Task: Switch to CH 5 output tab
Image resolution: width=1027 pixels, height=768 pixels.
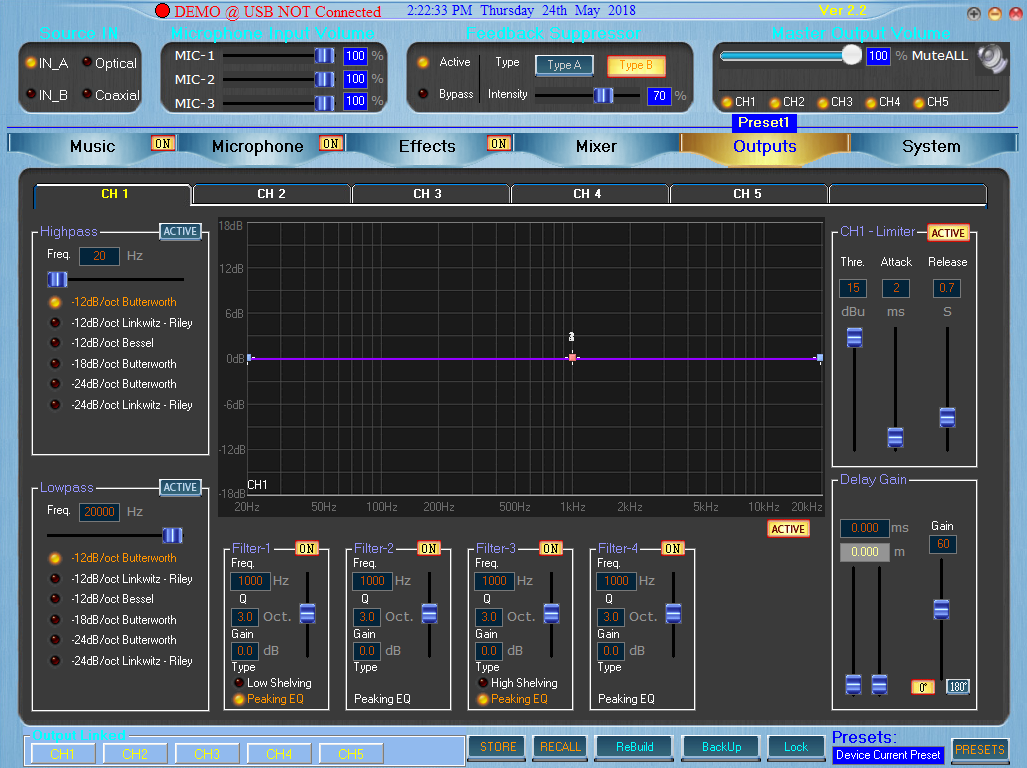Action: (x=747, y=194)
